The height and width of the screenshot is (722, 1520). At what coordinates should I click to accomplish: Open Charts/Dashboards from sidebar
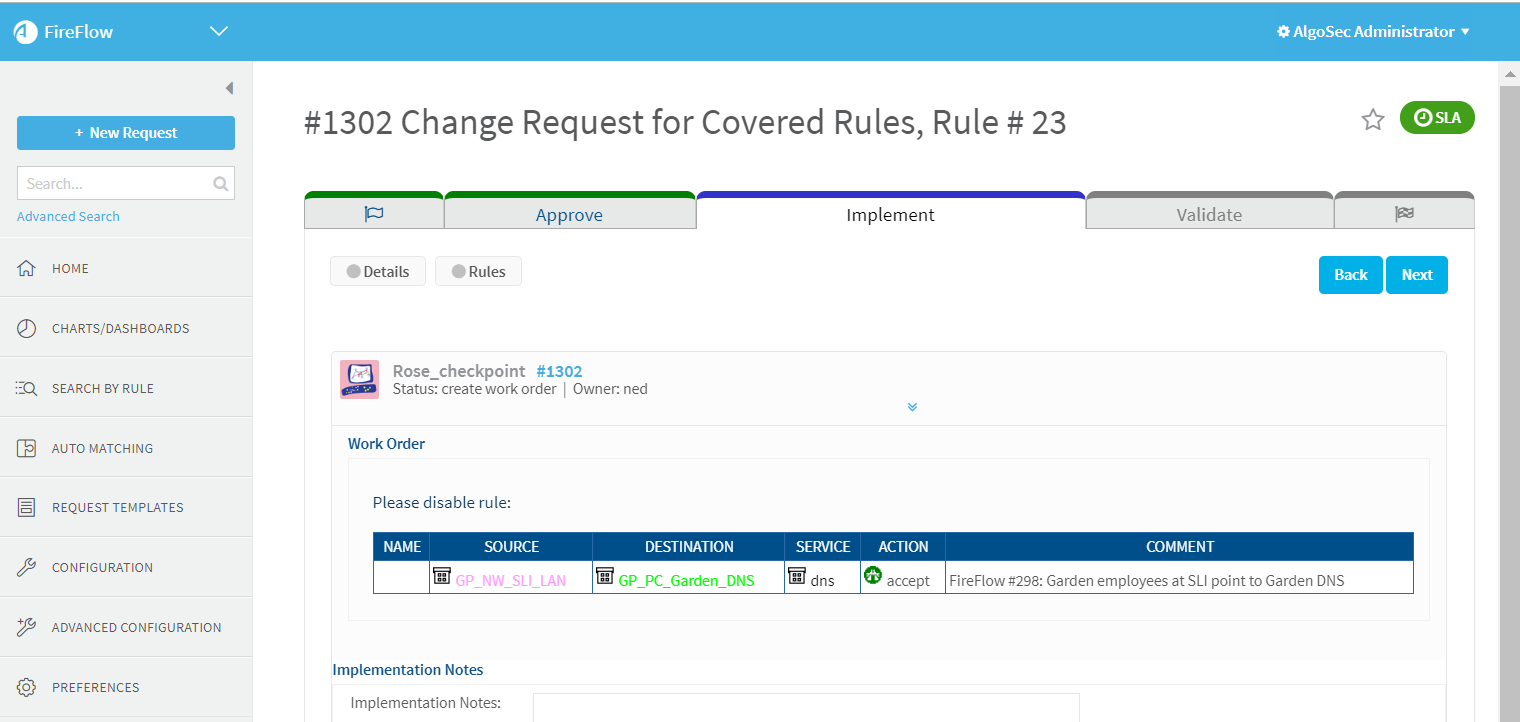[x=120, y=328]
